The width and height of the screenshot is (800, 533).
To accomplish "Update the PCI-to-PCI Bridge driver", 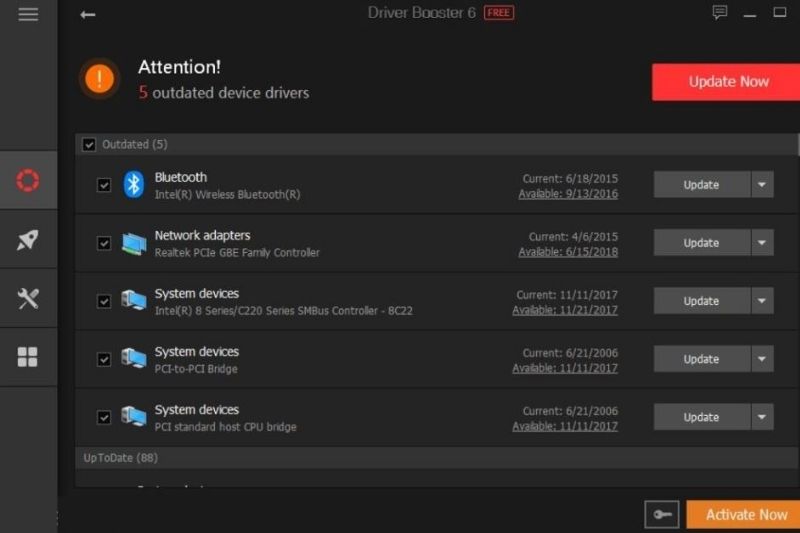I will (702, 359).
